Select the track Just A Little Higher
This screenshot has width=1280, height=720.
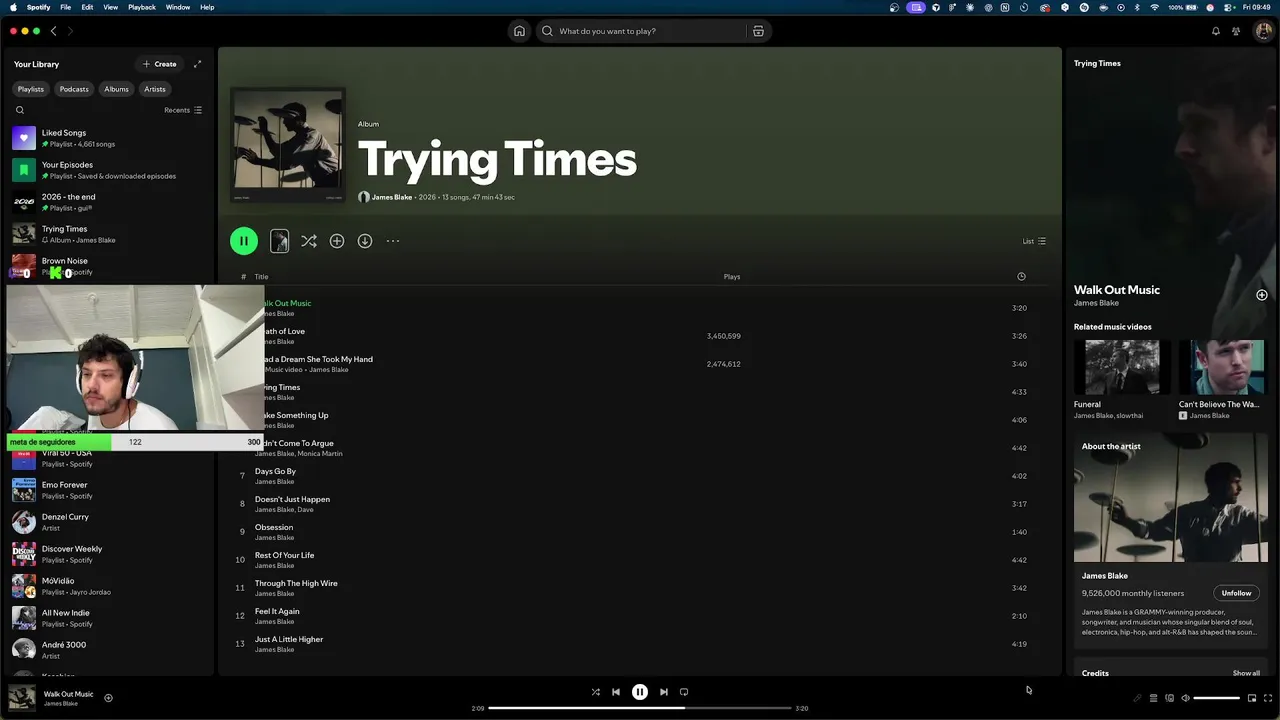[x=640, y=644]
